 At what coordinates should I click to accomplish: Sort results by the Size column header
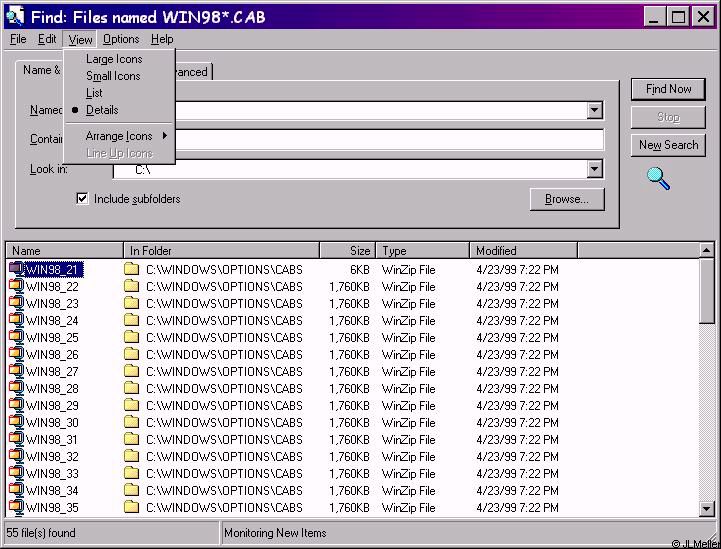(348, 251)
